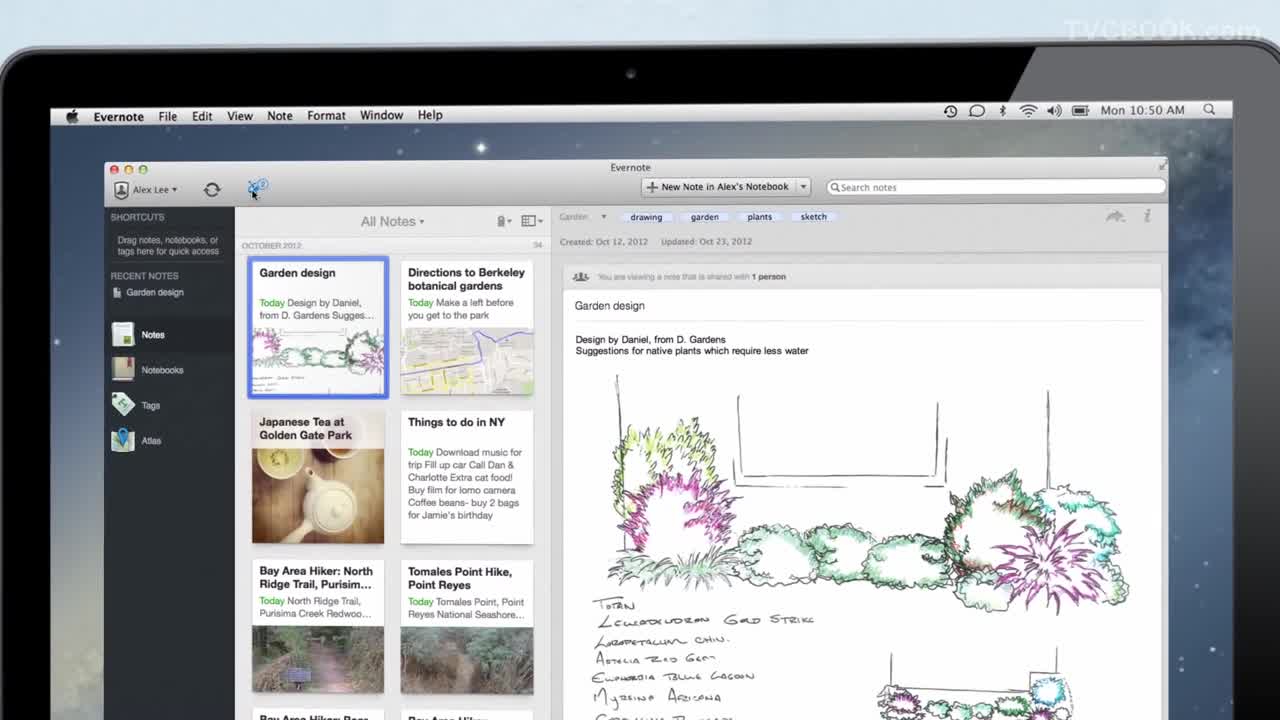This screenshot has height=720, width=1280.
Task: Click the sketch tag
Action: [x=813, y=217]
